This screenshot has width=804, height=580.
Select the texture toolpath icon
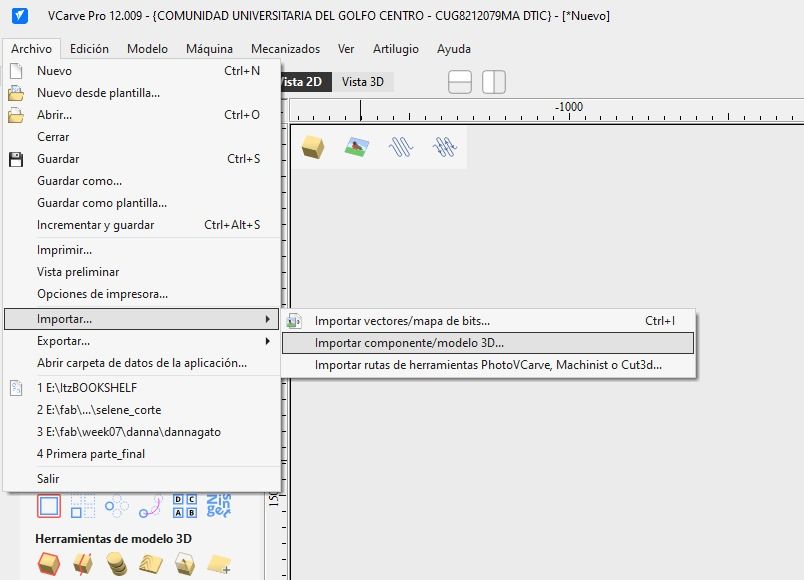click(446, 145)
